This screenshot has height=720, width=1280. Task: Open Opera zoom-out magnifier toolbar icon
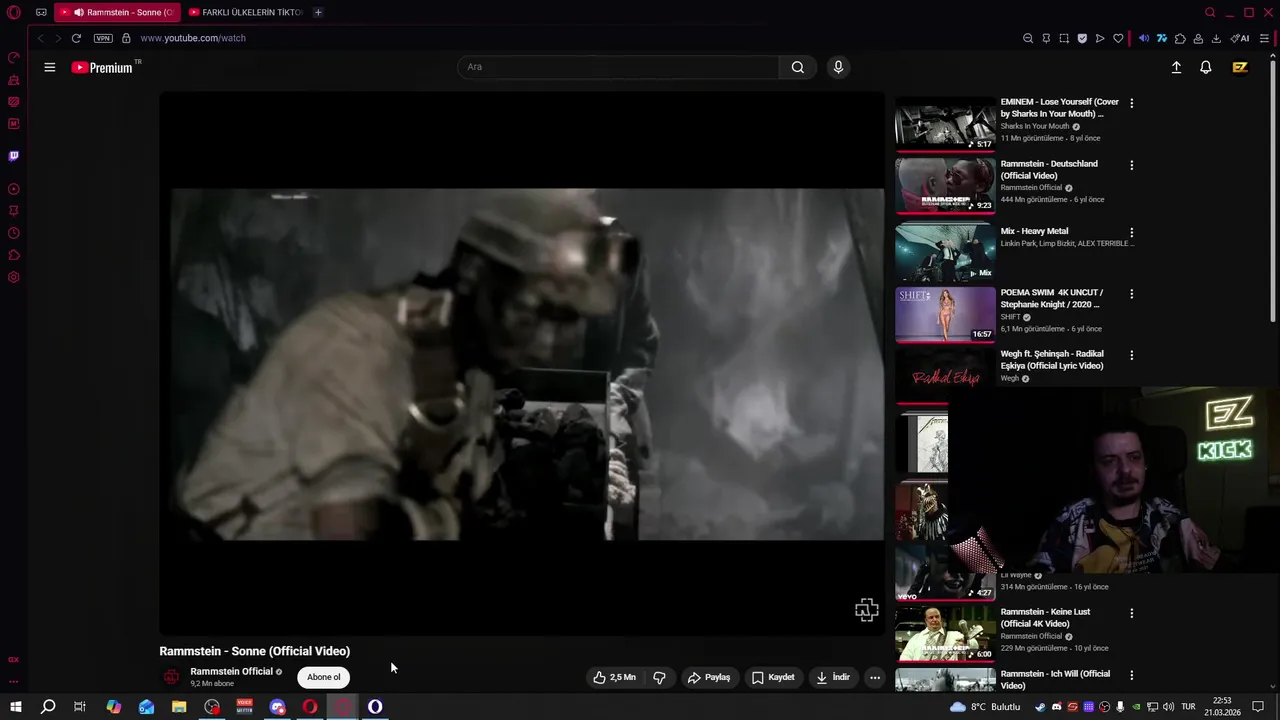(x=1028, y=38)
